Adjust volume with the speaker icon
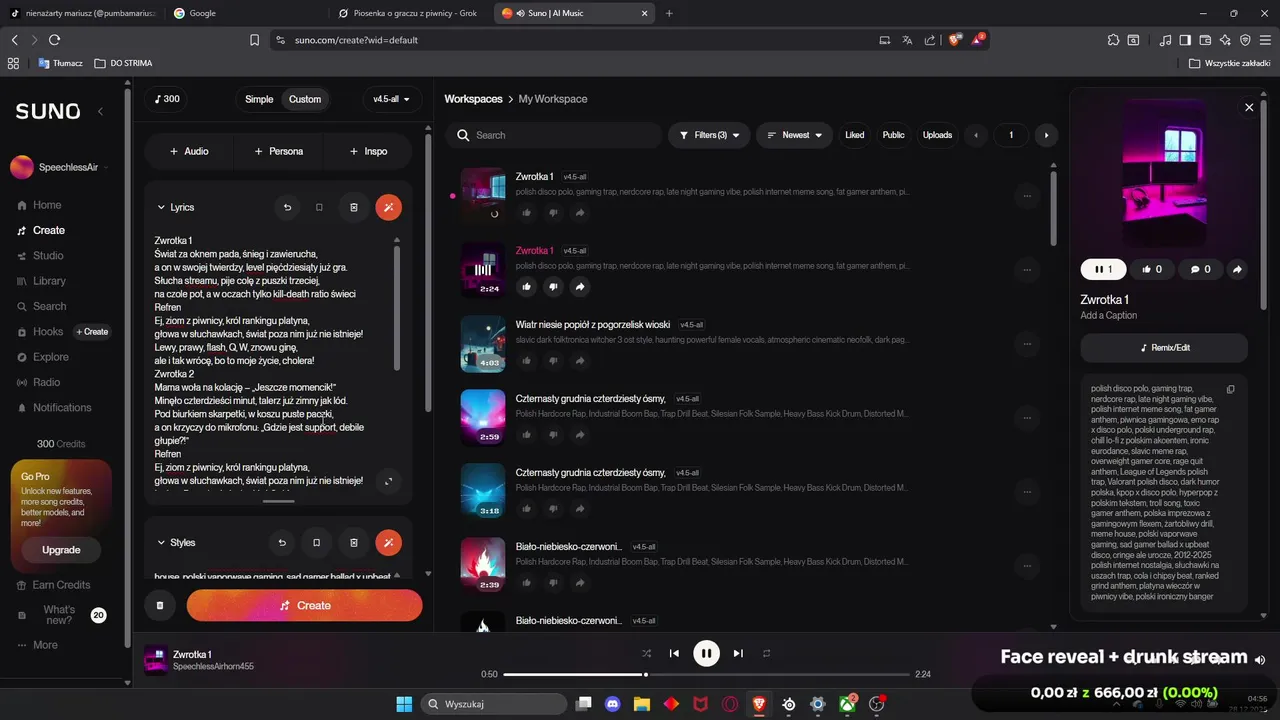The width and height of the screenshot is (1280, 720). (x=1260, y=659)
